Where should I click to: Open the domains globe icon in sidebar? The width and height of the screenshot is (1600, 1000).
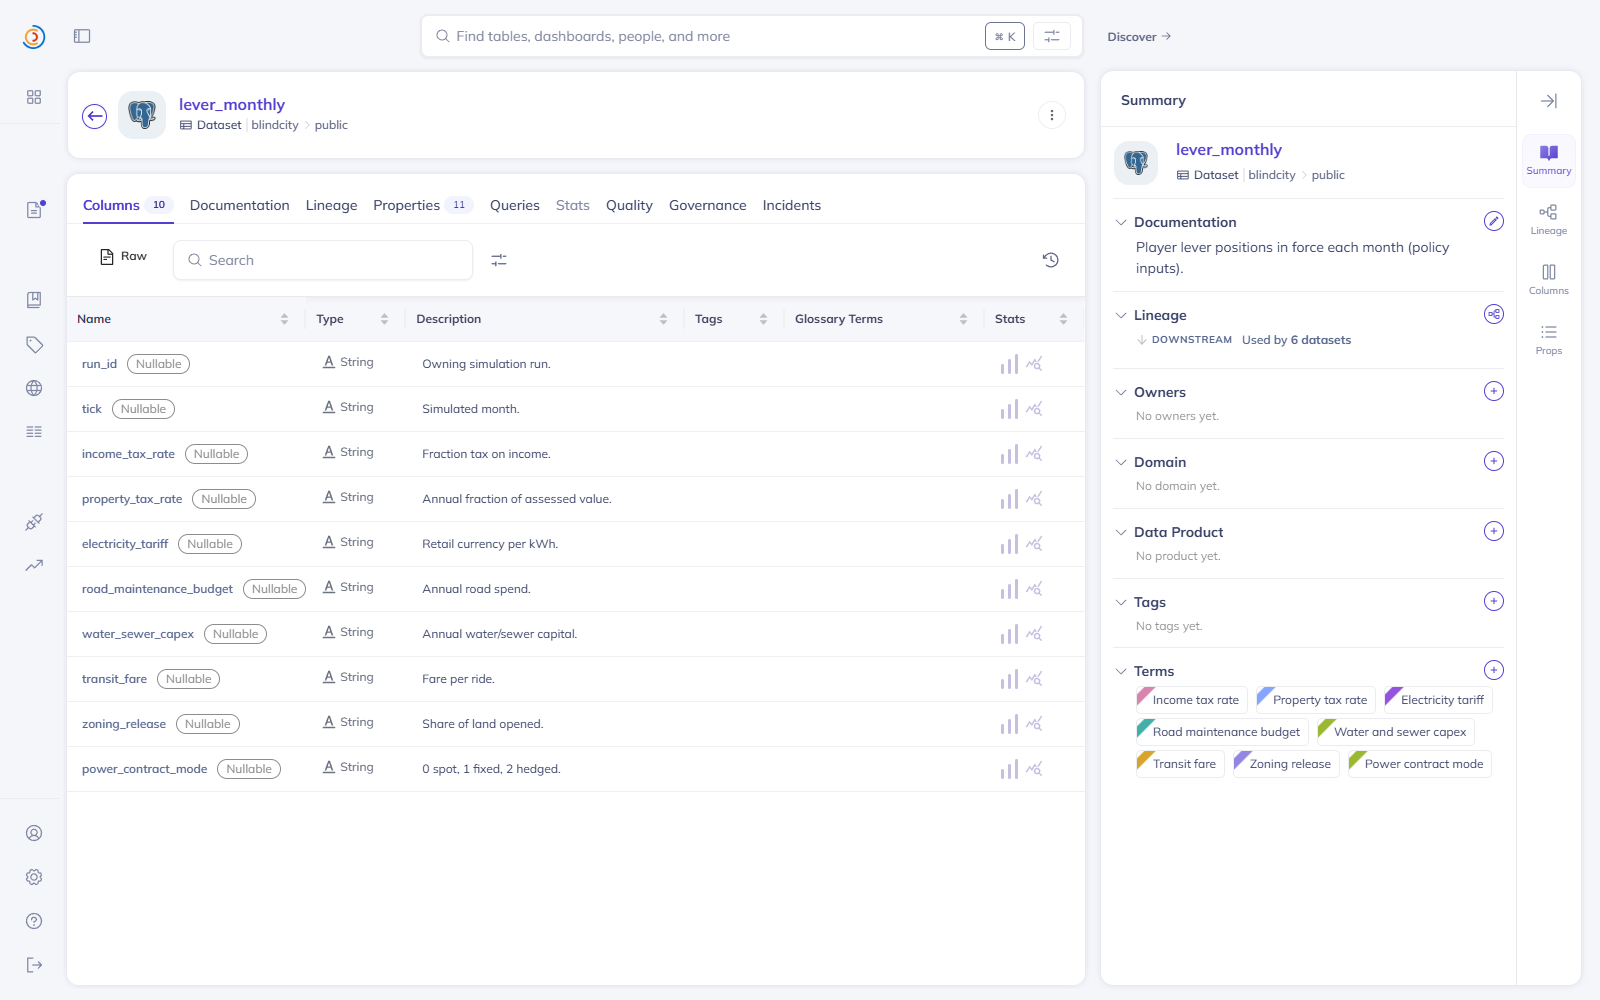click(34, 388)
